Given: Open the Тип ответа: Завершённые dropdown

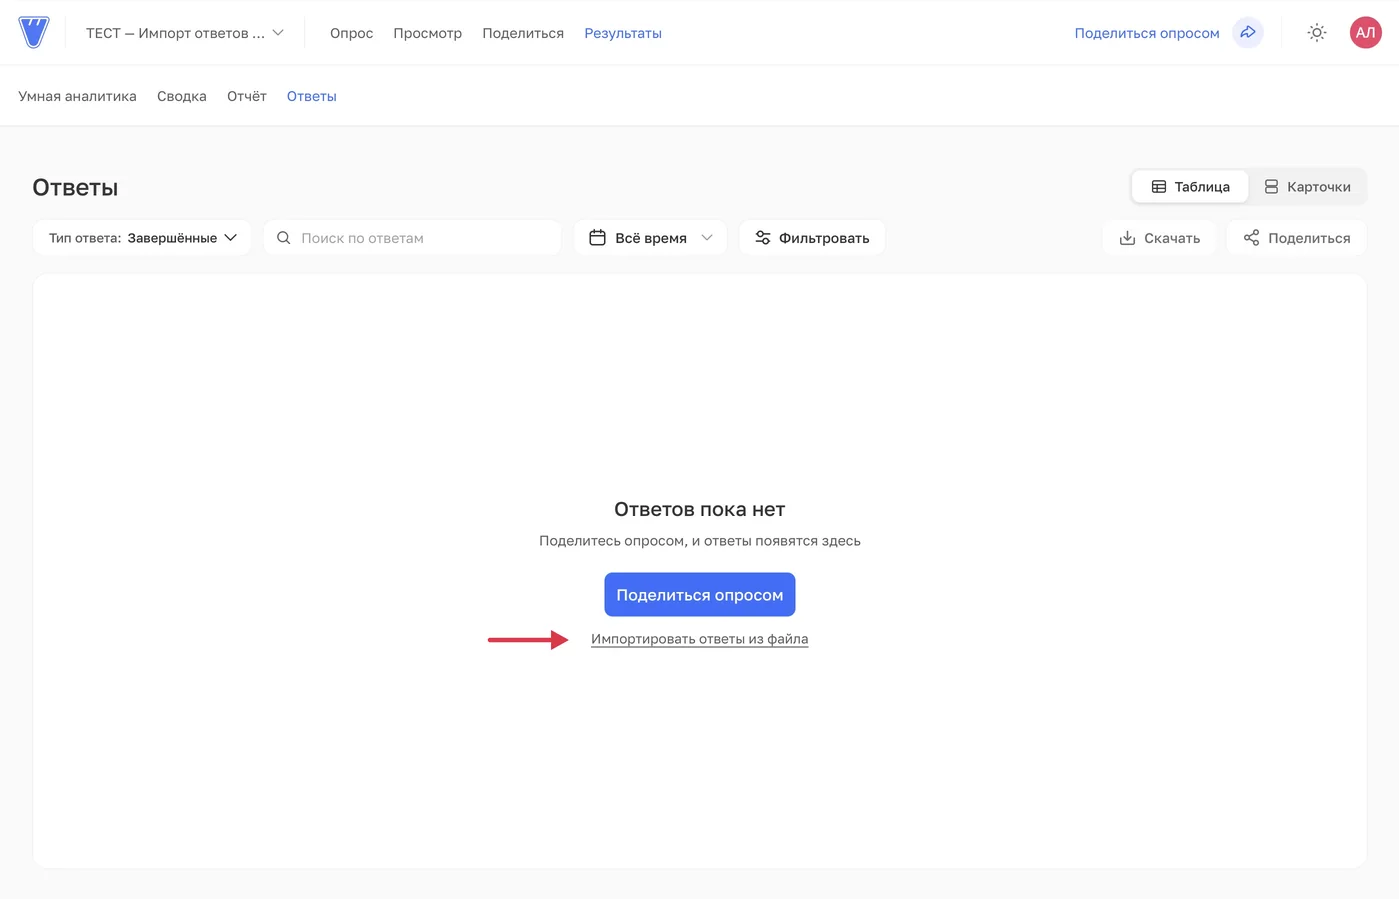Looking at the screenshot, I should 142,238.
